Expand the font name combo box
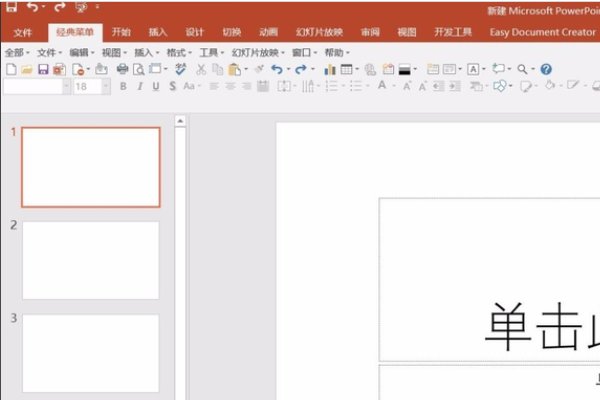 click(x=66, y=87)
